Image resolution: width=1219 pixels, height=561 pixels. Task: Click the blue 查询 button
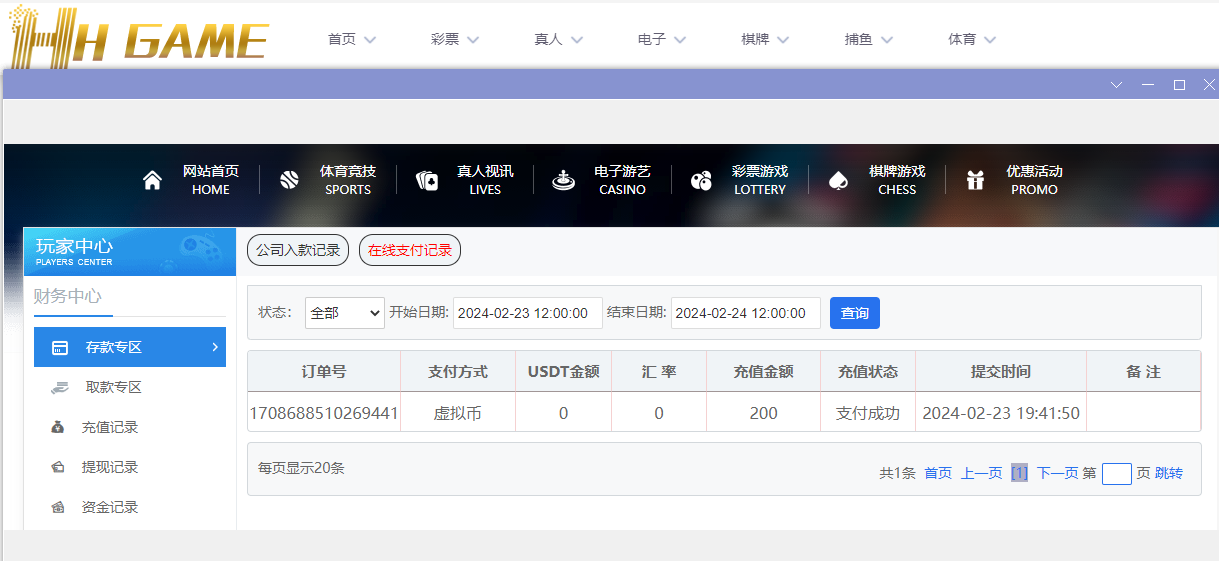pyautogui.click(x=854, y=313)
